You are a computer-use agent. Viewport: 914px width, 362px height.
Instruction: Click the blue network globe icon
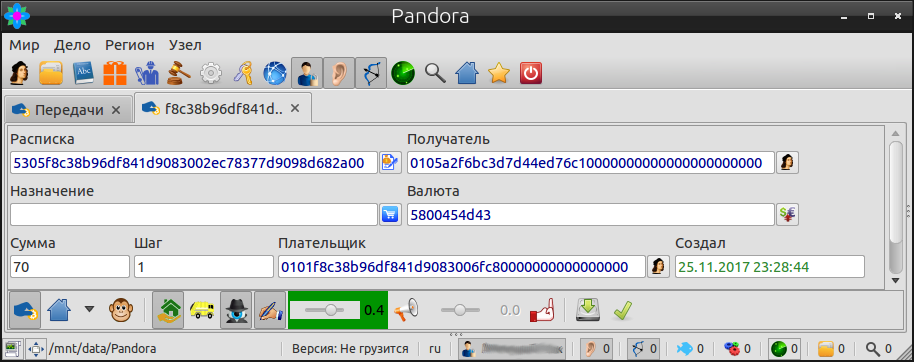click(x=275, y=73)
